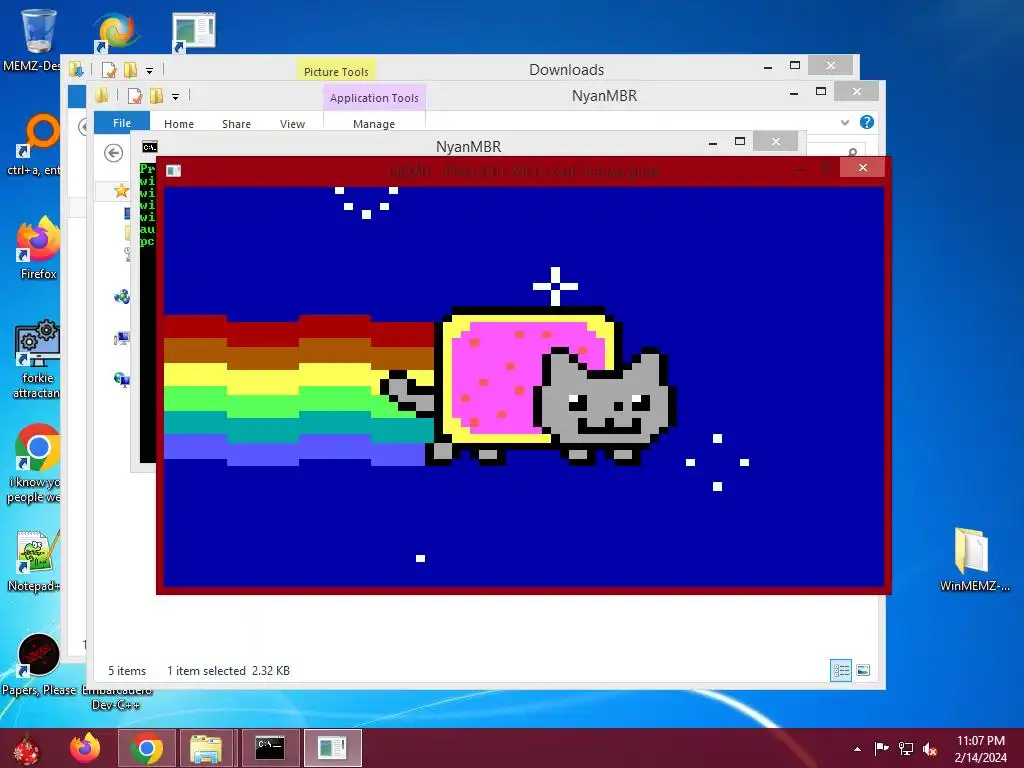The height and width of the screenshot is (768, 1024).
Task: Select the View ribbon tab
Action: coord(292,123)
